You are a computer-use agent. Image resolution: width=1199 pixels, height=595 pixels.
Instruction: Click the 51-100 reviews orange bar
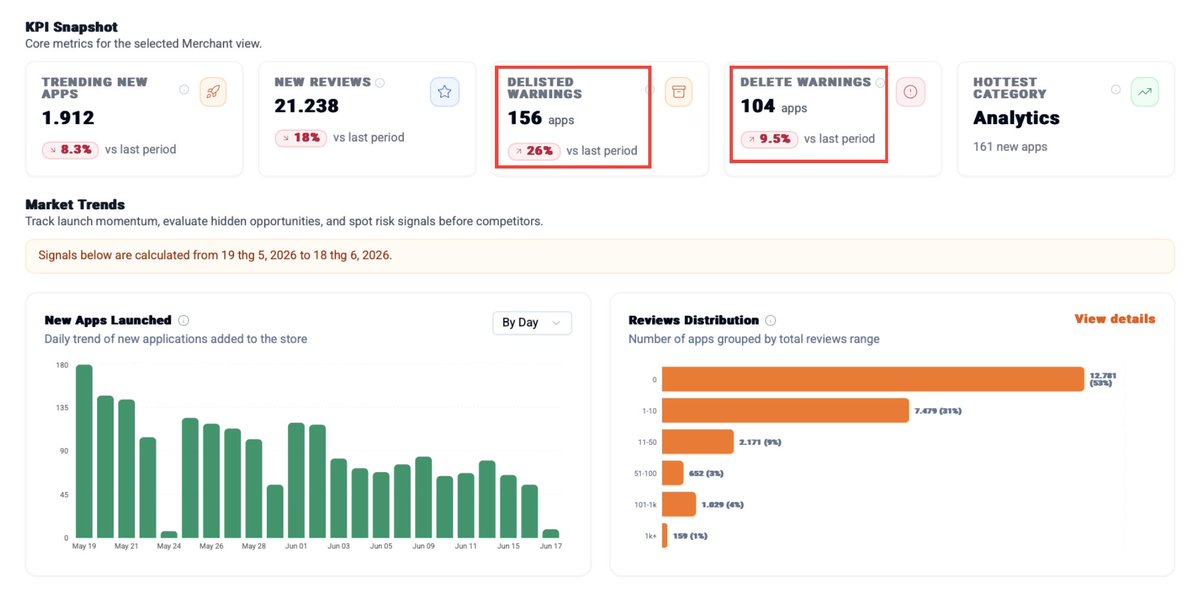tap(673, 473)
